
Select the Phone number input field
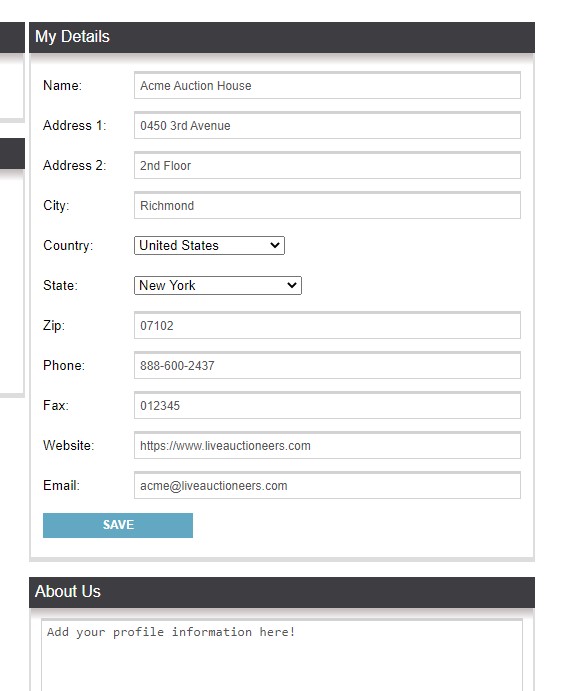pyautogui.click(x=327, y=365)
